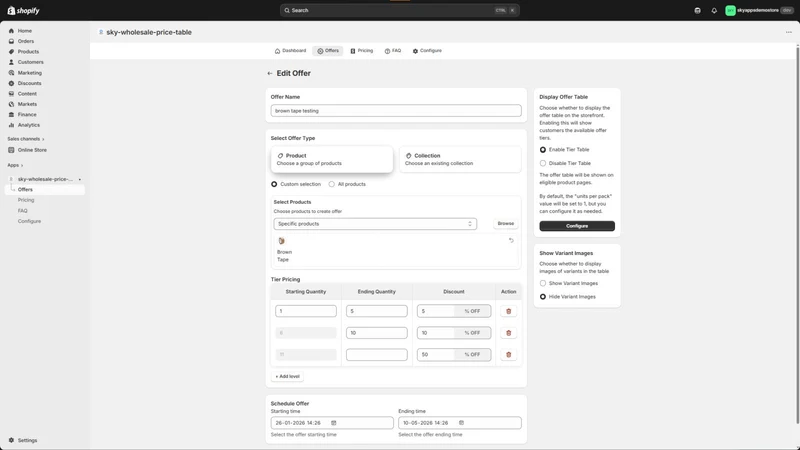Click ending quantity field with value 5

(377, 311)
